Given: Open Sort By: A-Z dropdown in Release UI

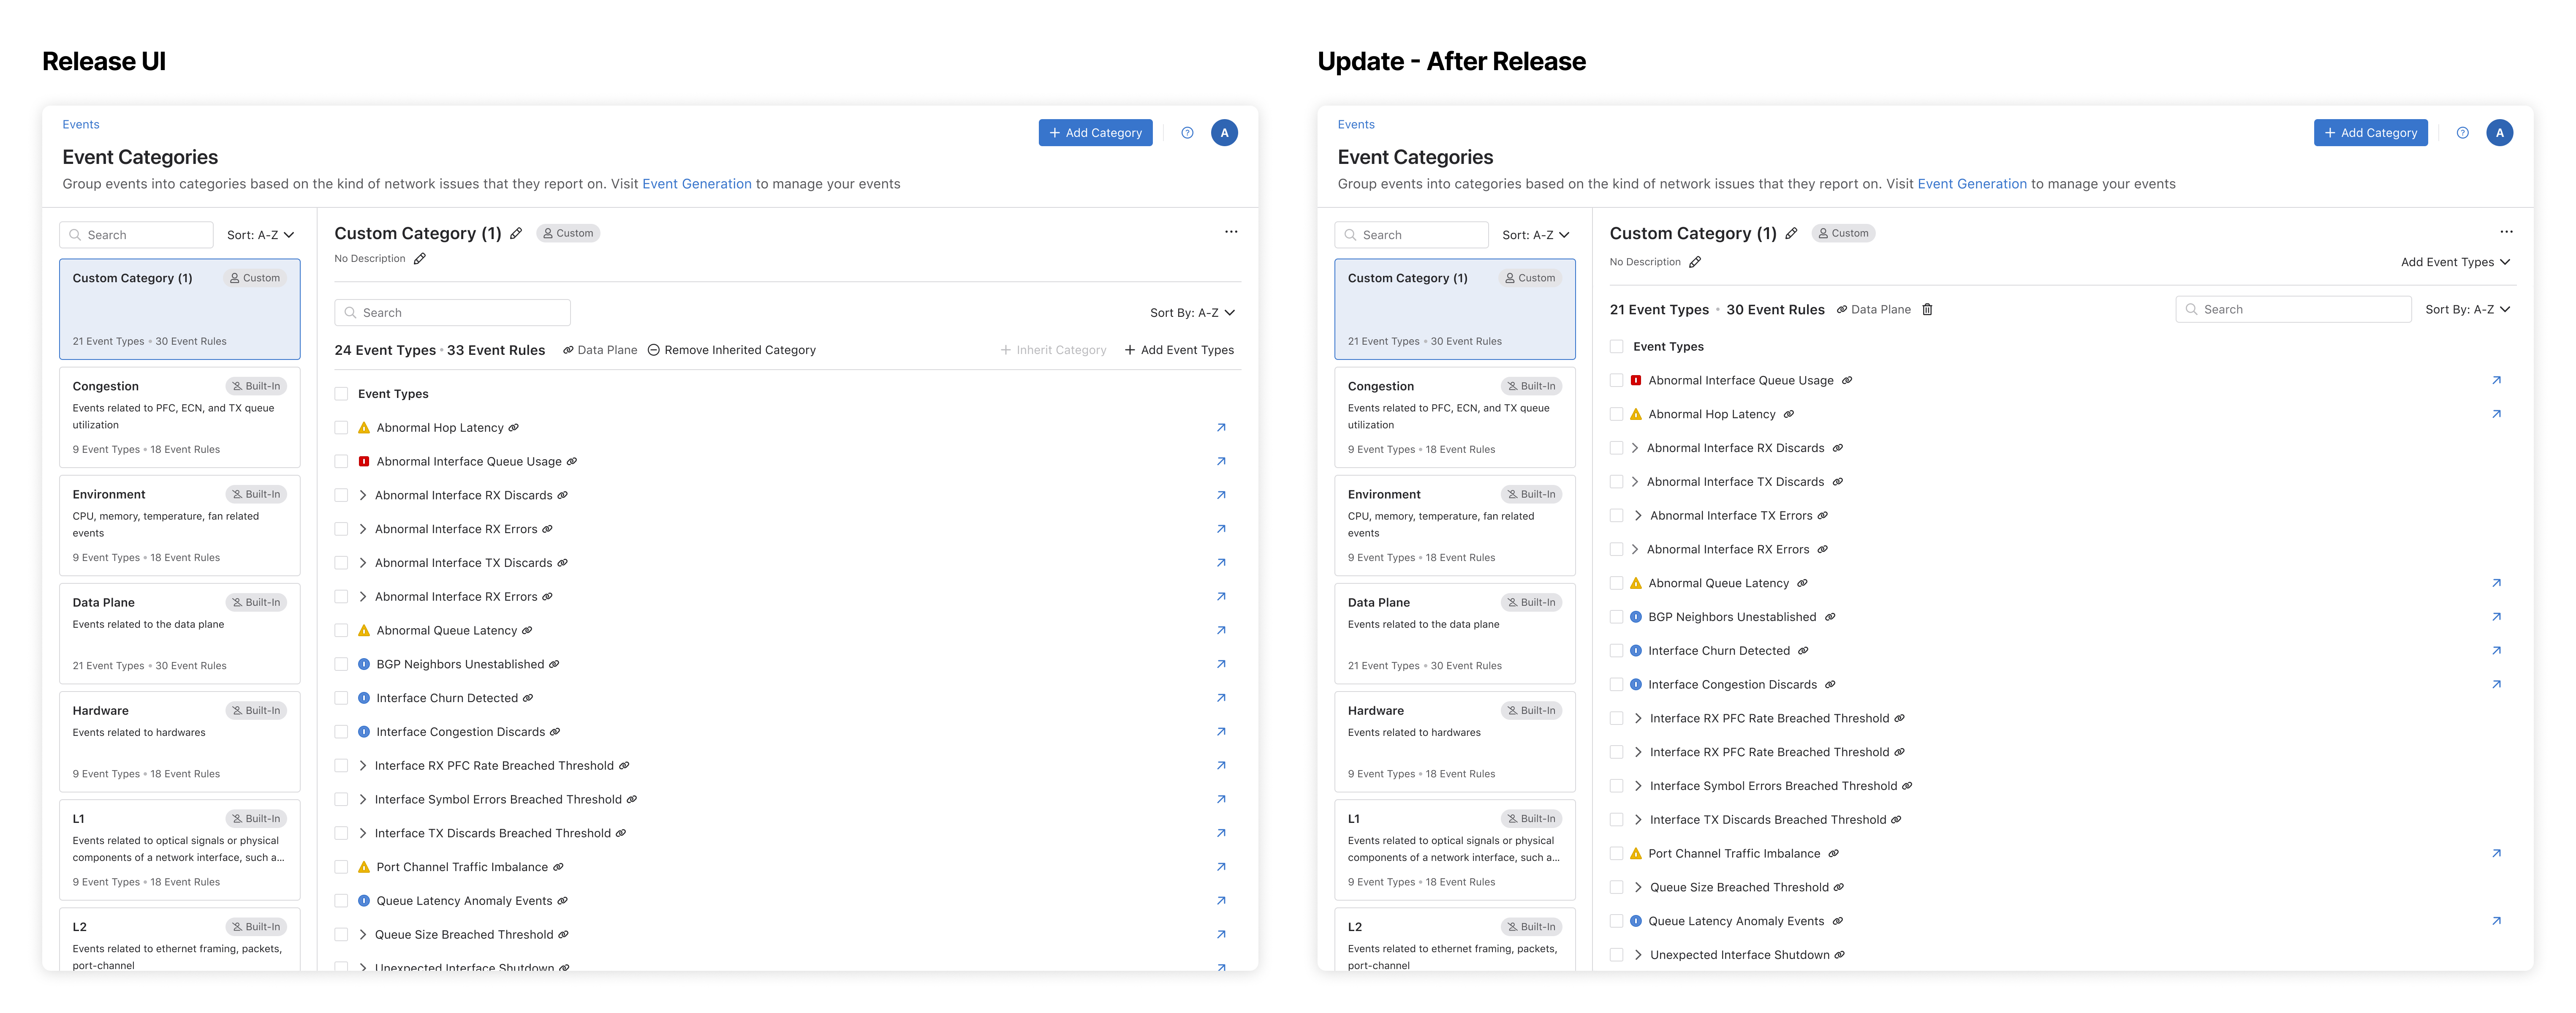Looking at the screenshot, I should pyautogui.click(x=1192, y=313).
